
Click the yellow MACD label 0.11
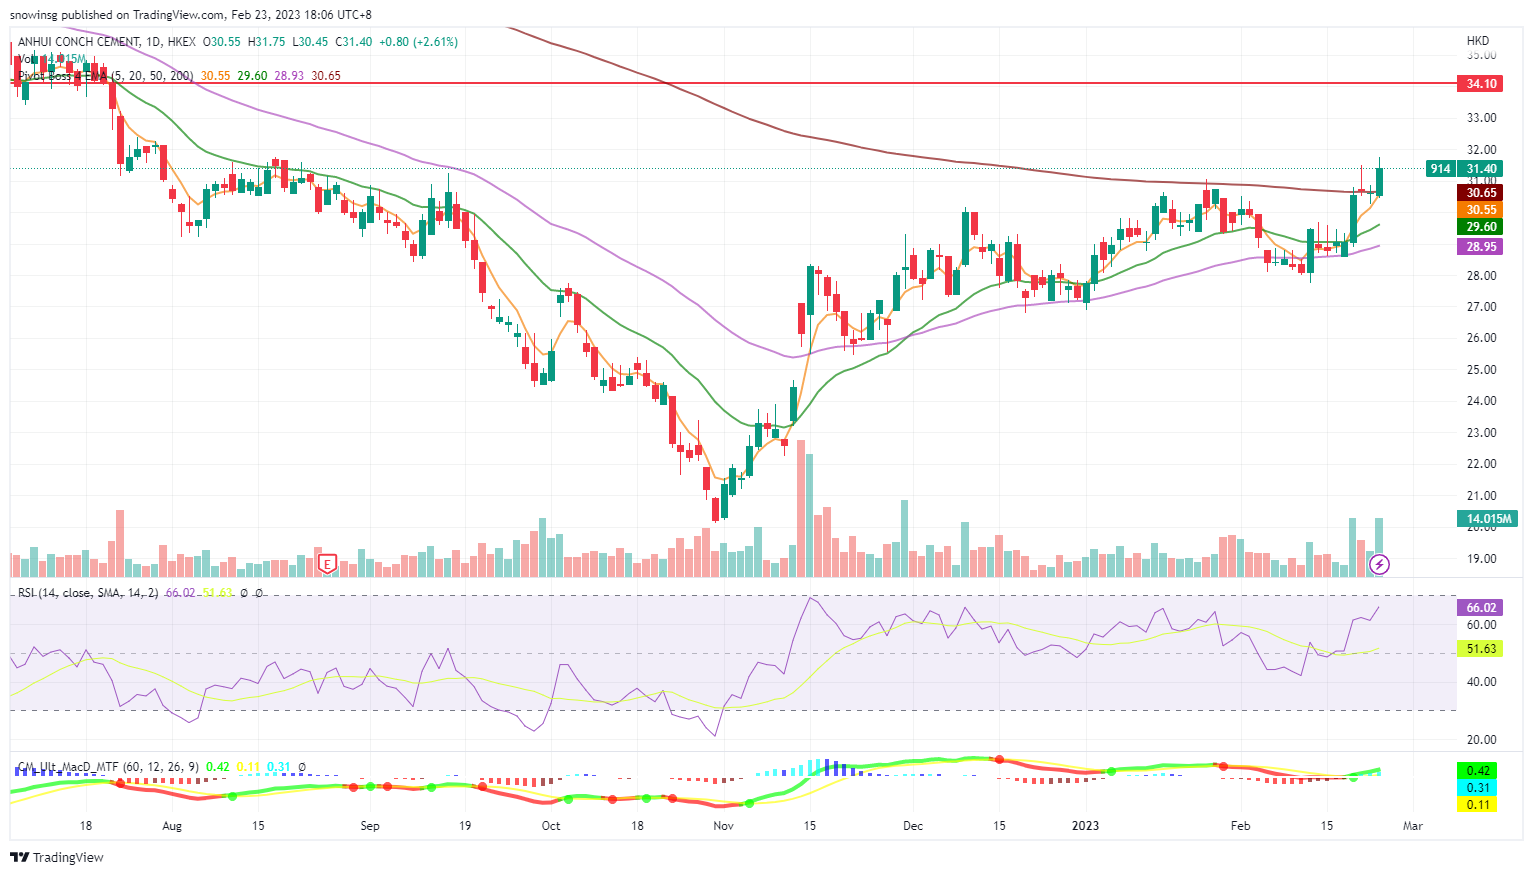tap(1478, 805)
